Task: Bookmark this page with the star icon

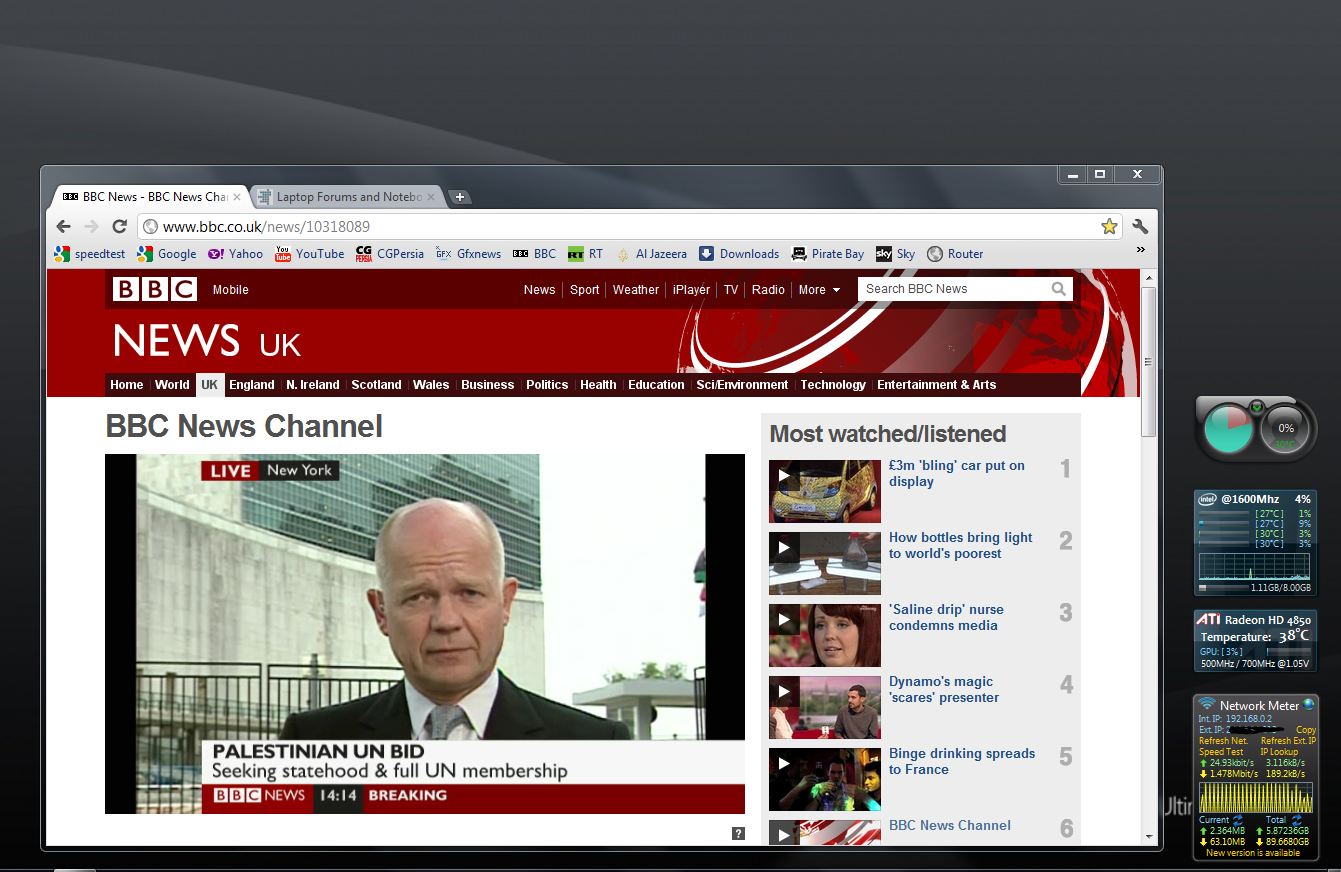Action: (1109, 227)
